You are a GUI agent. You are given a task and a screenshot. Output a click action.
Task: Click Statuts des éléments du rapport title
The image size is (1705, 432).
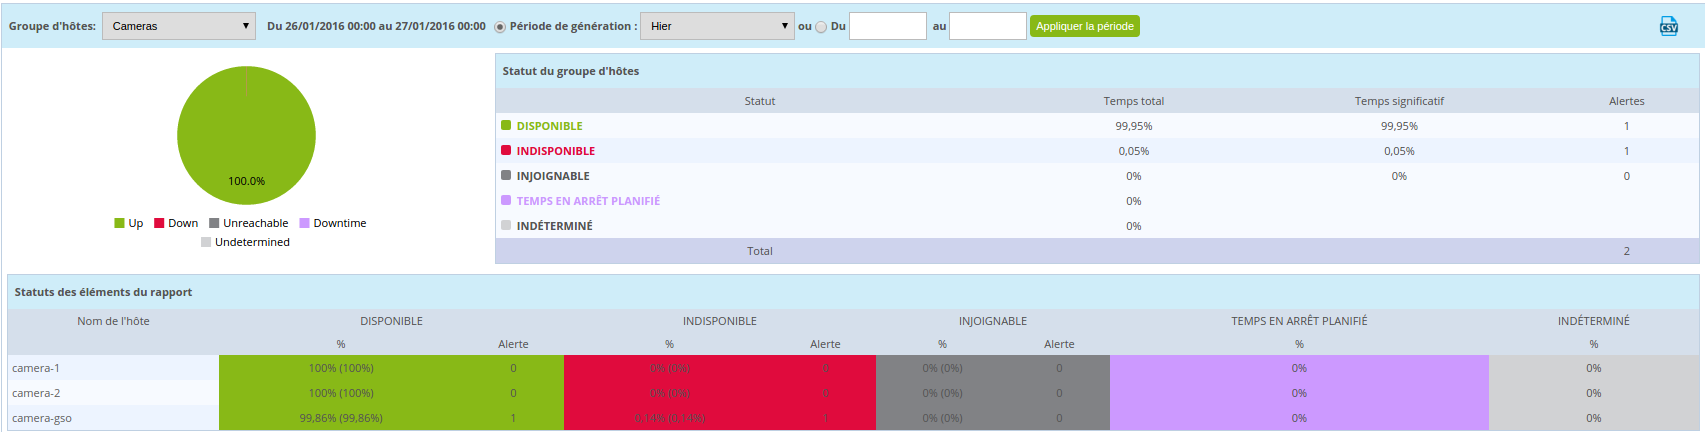(103, 292)
